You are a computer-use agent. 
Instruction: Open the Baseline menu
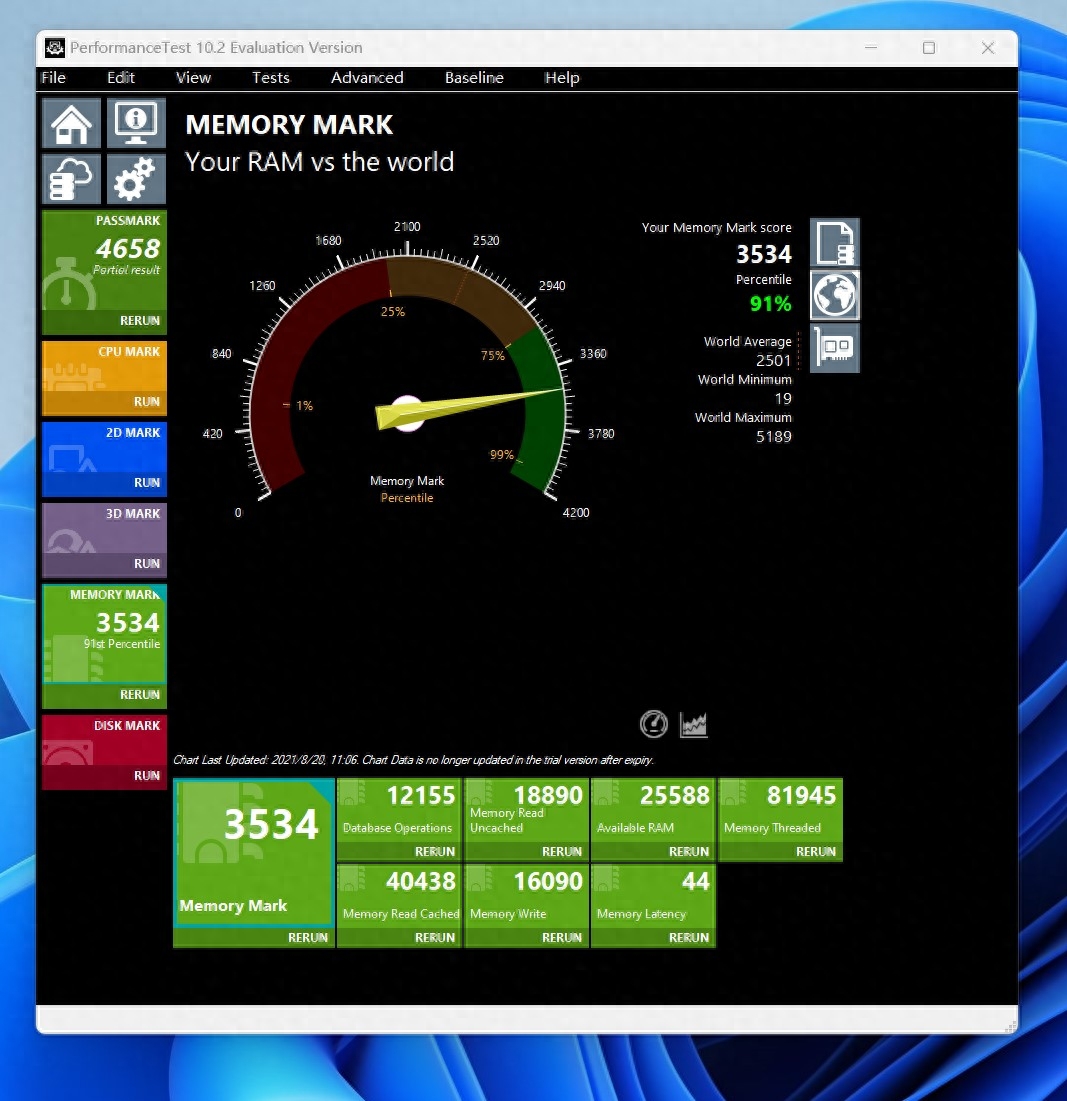[475, 78]
